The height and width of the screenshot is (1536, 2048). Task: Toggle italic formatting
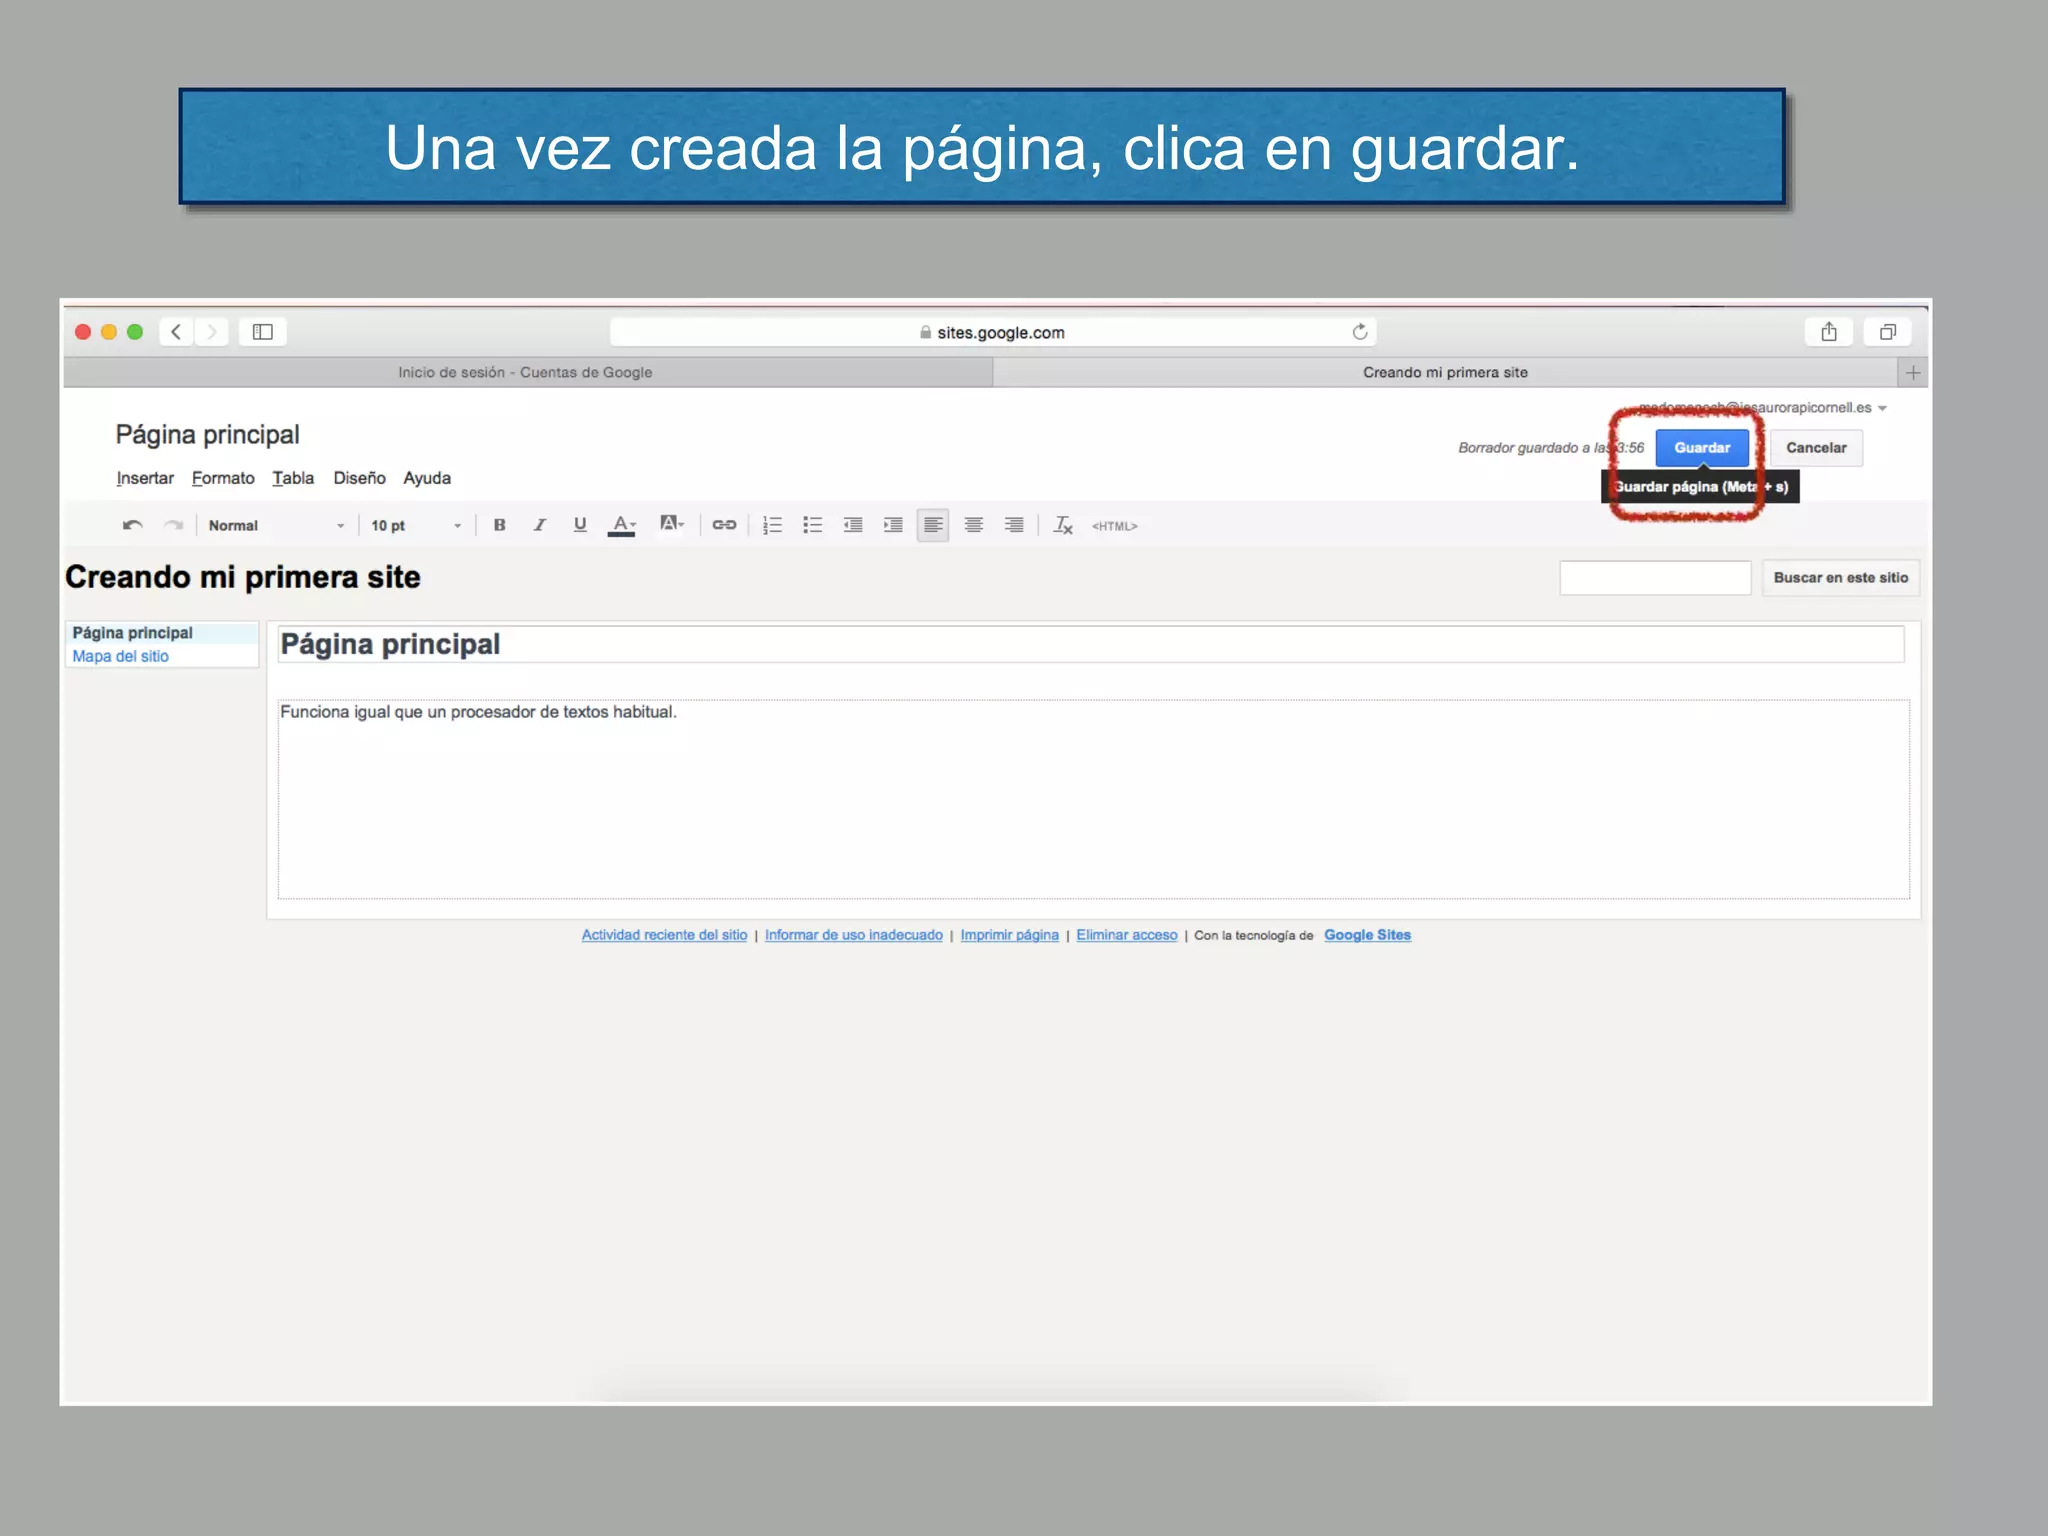540,525
